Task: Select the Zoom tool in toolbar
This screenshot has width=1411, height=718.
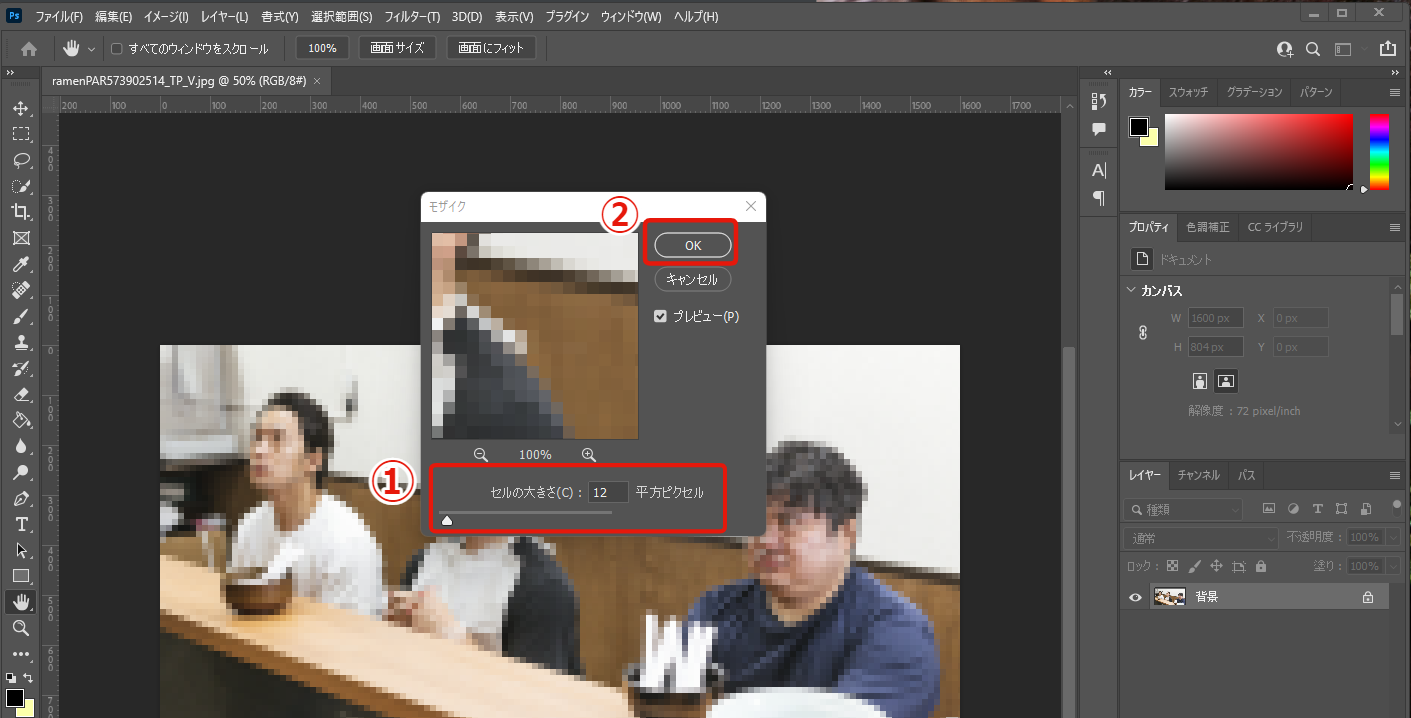Action: pyautogui.click(x=21, y=628)
